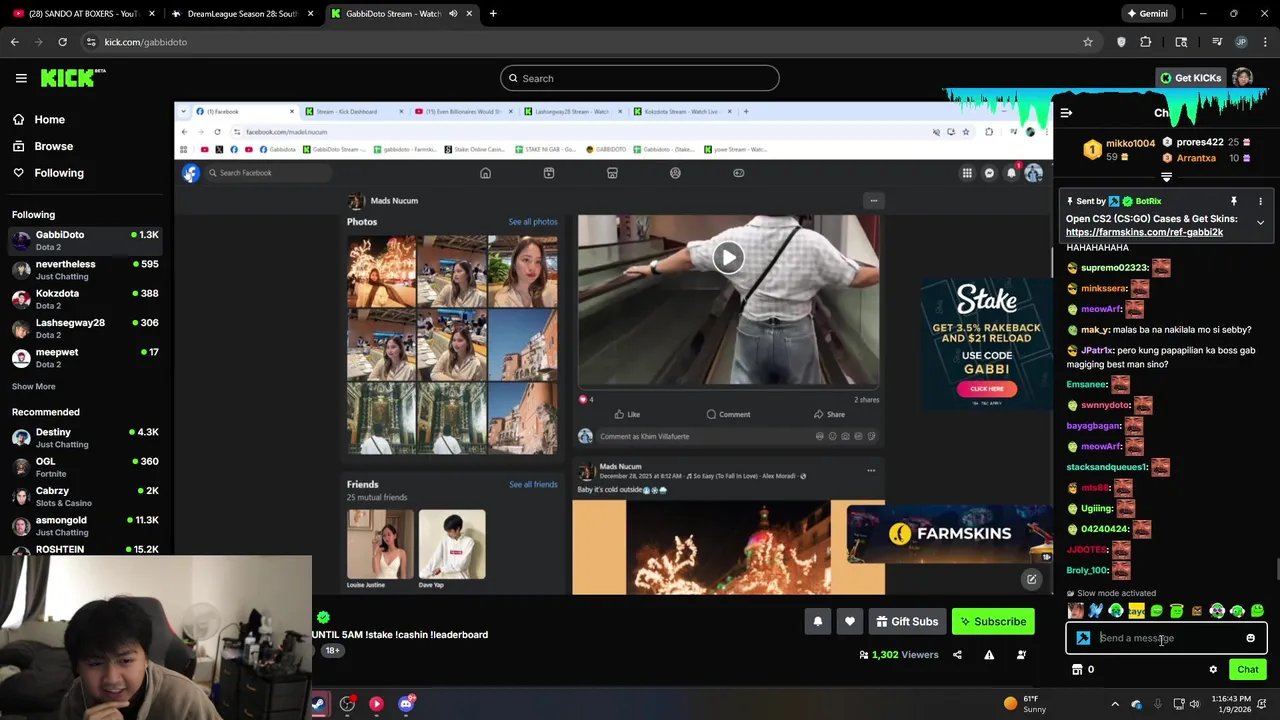
Task: Open Gemini assistant button
Action: (x=1147, y=14)
